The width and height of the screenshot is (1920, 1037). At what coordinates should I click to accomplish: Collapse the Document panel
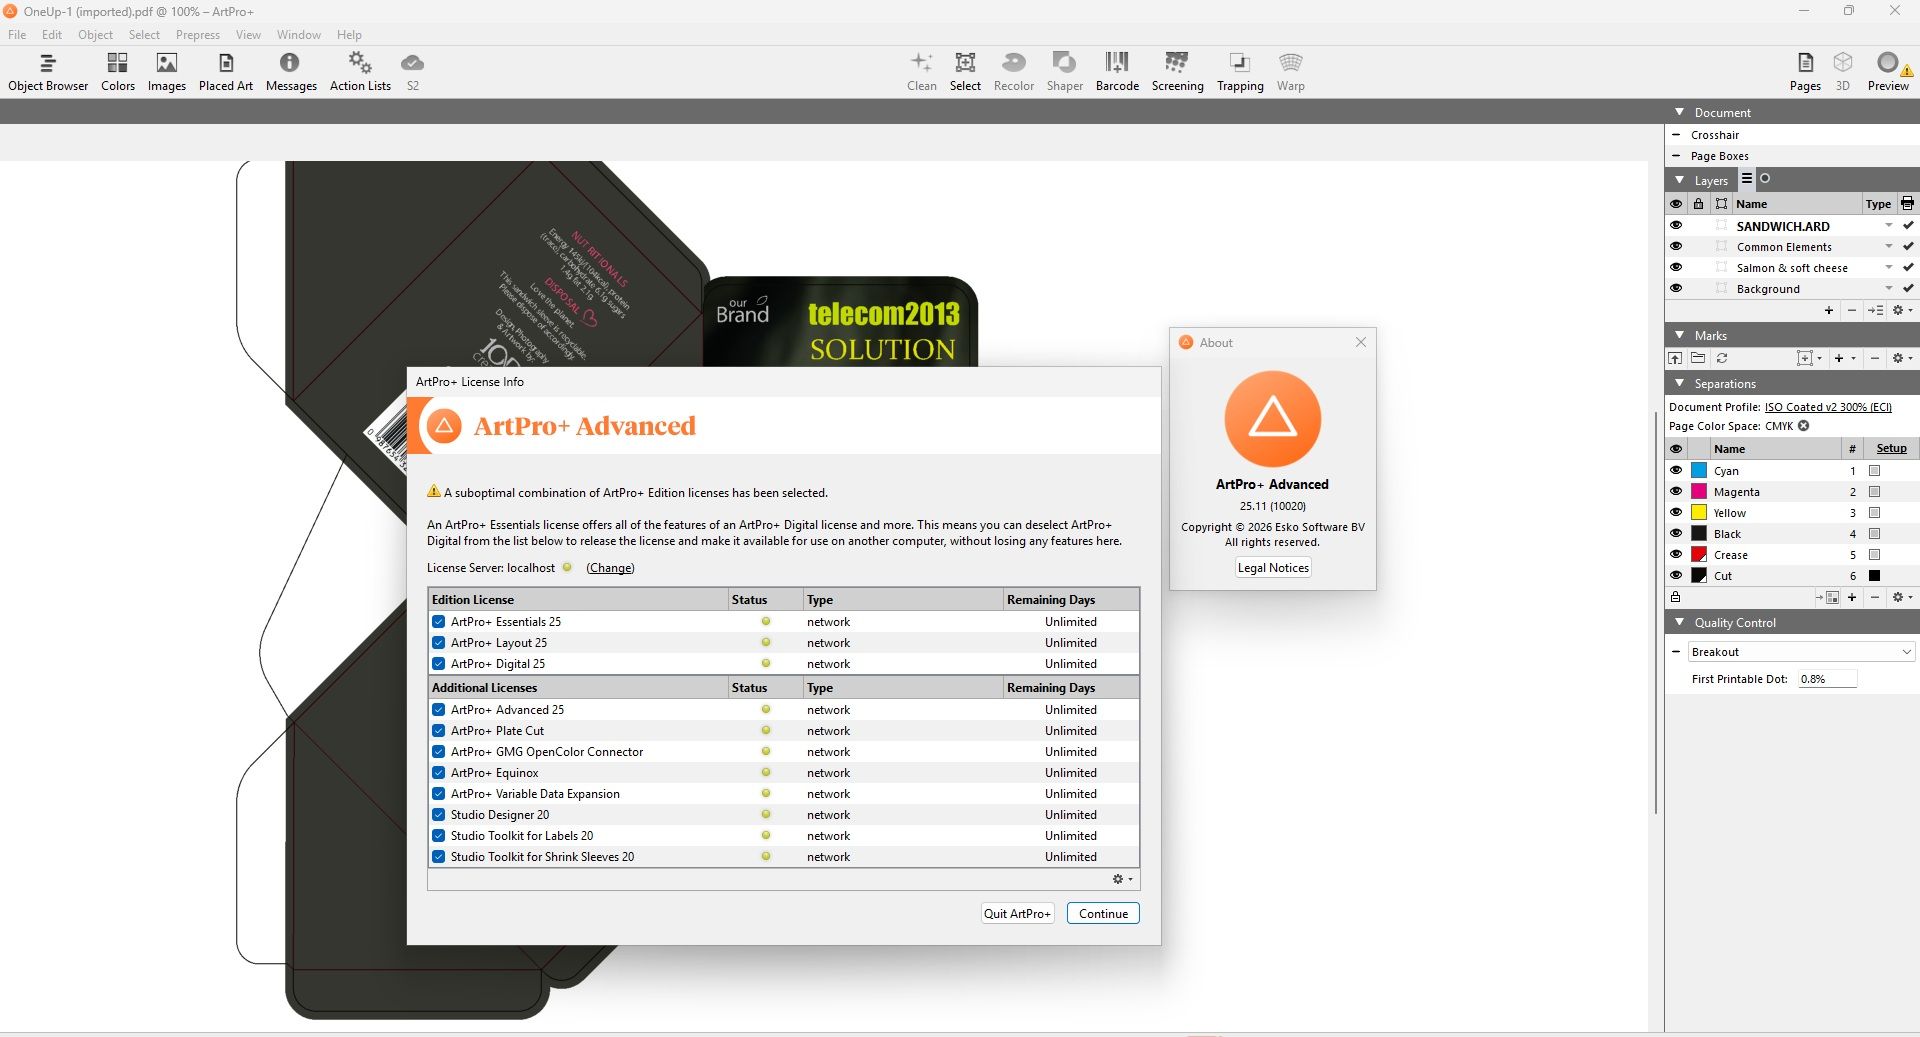pyautogui.click(x=1679, y=112)
